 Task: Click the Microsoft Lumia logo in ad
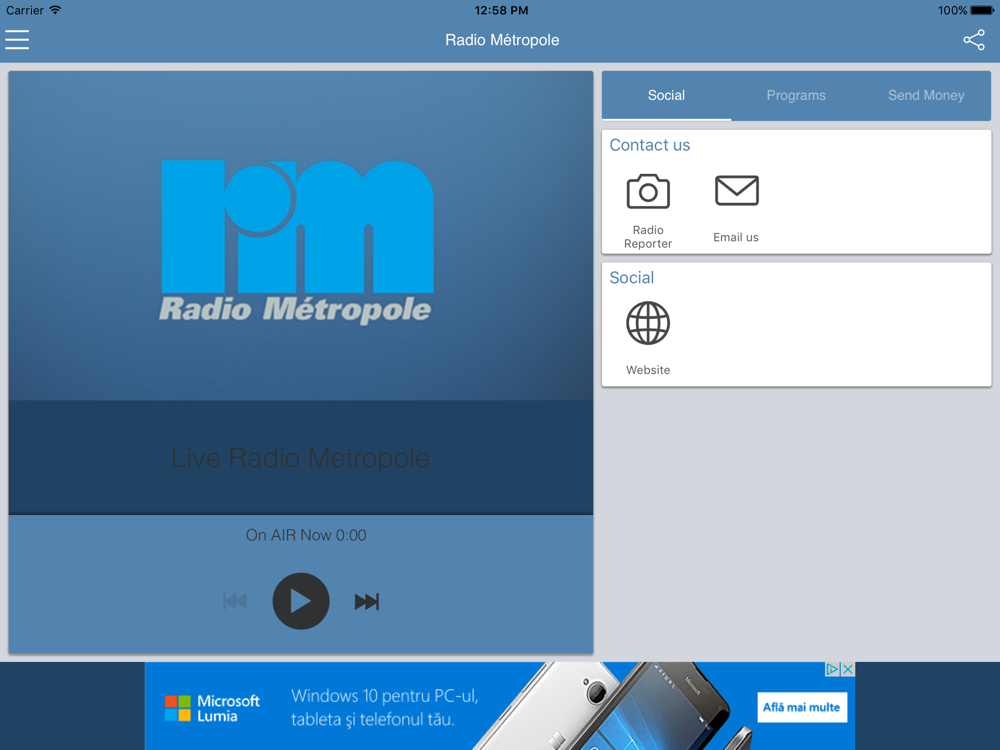coord(212,708)
